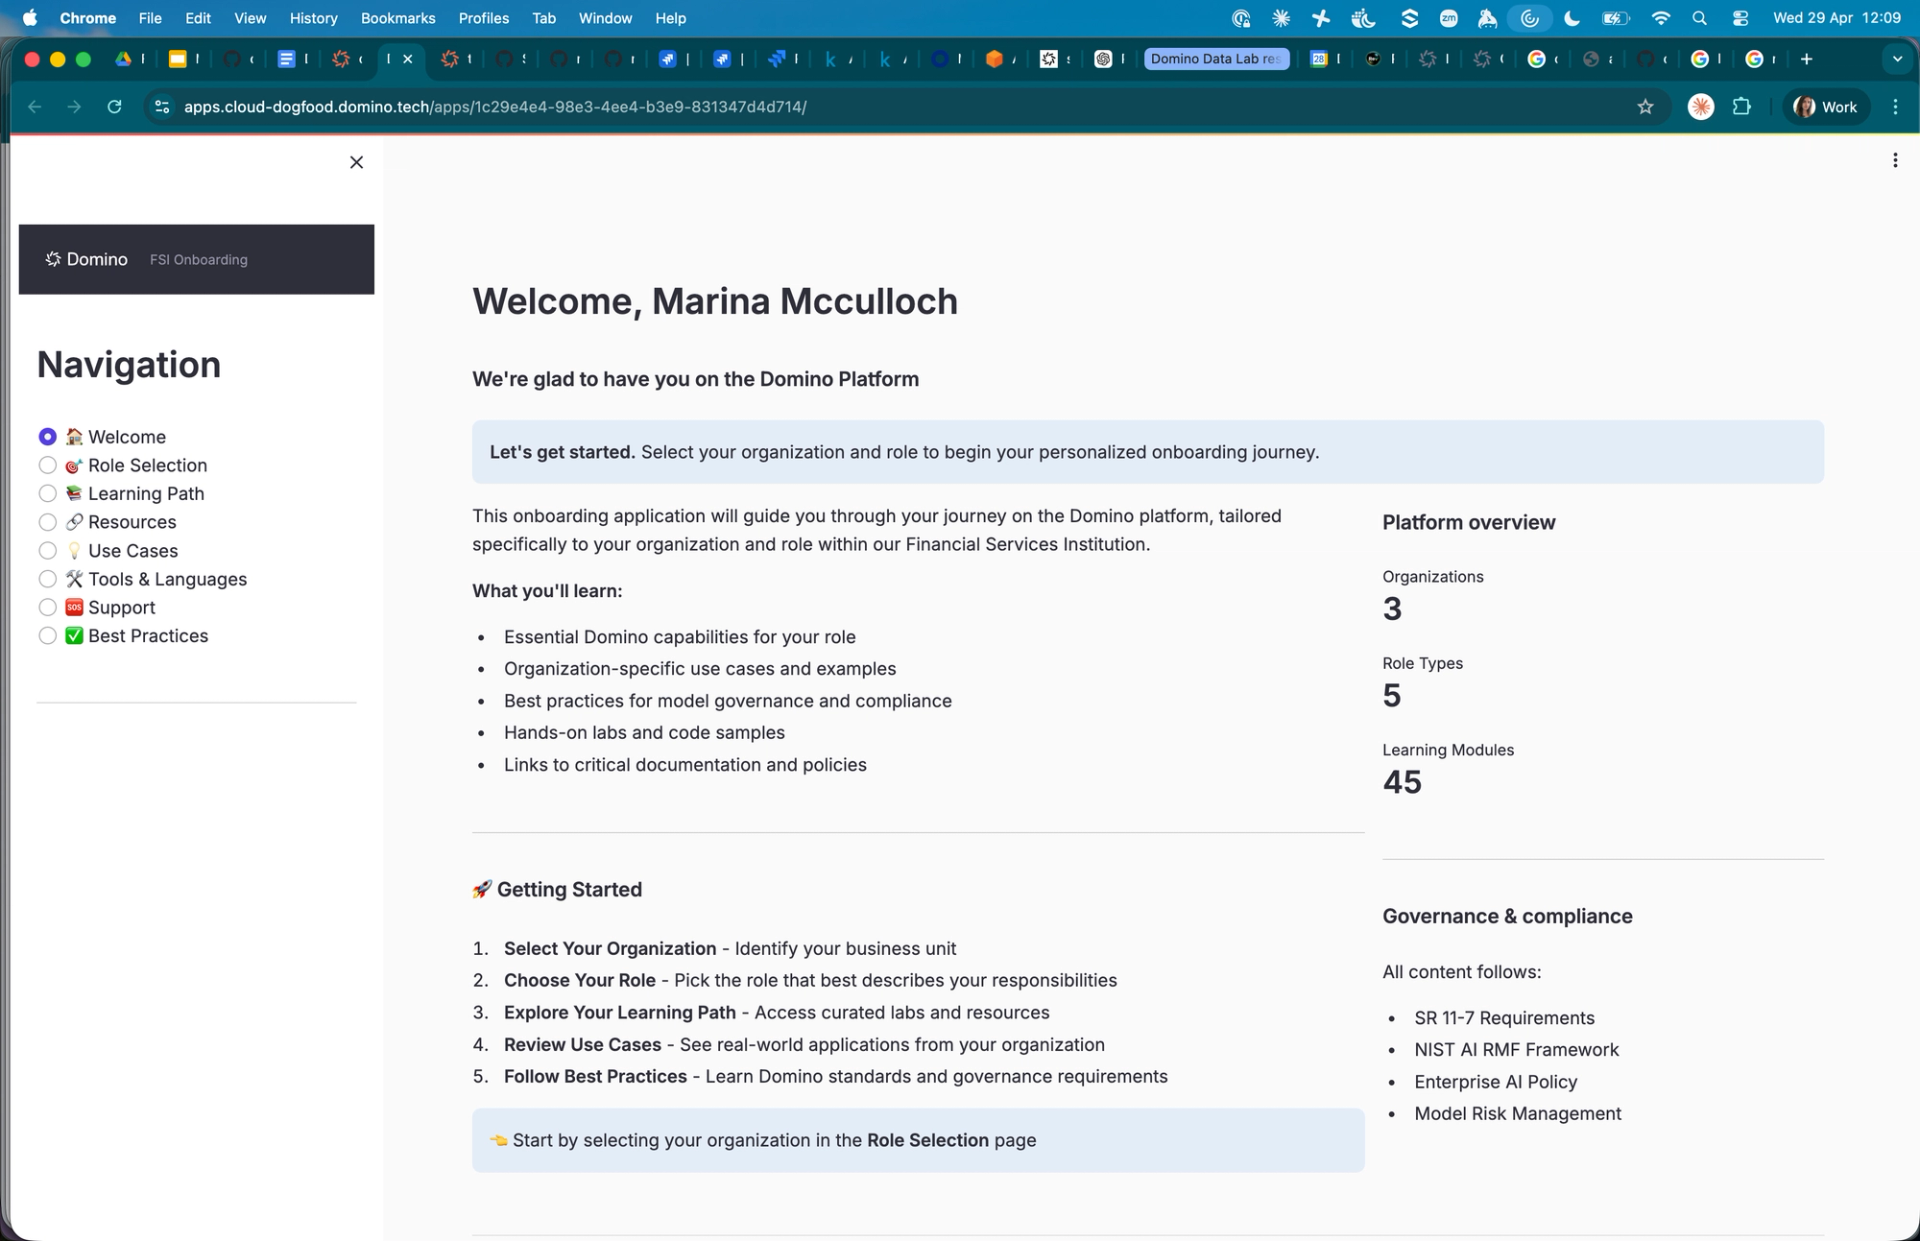This screenshot has width=1920, height=1241.
Task: Click "Model Risk Management" list item
Action: click(x=1517, y=1114)
